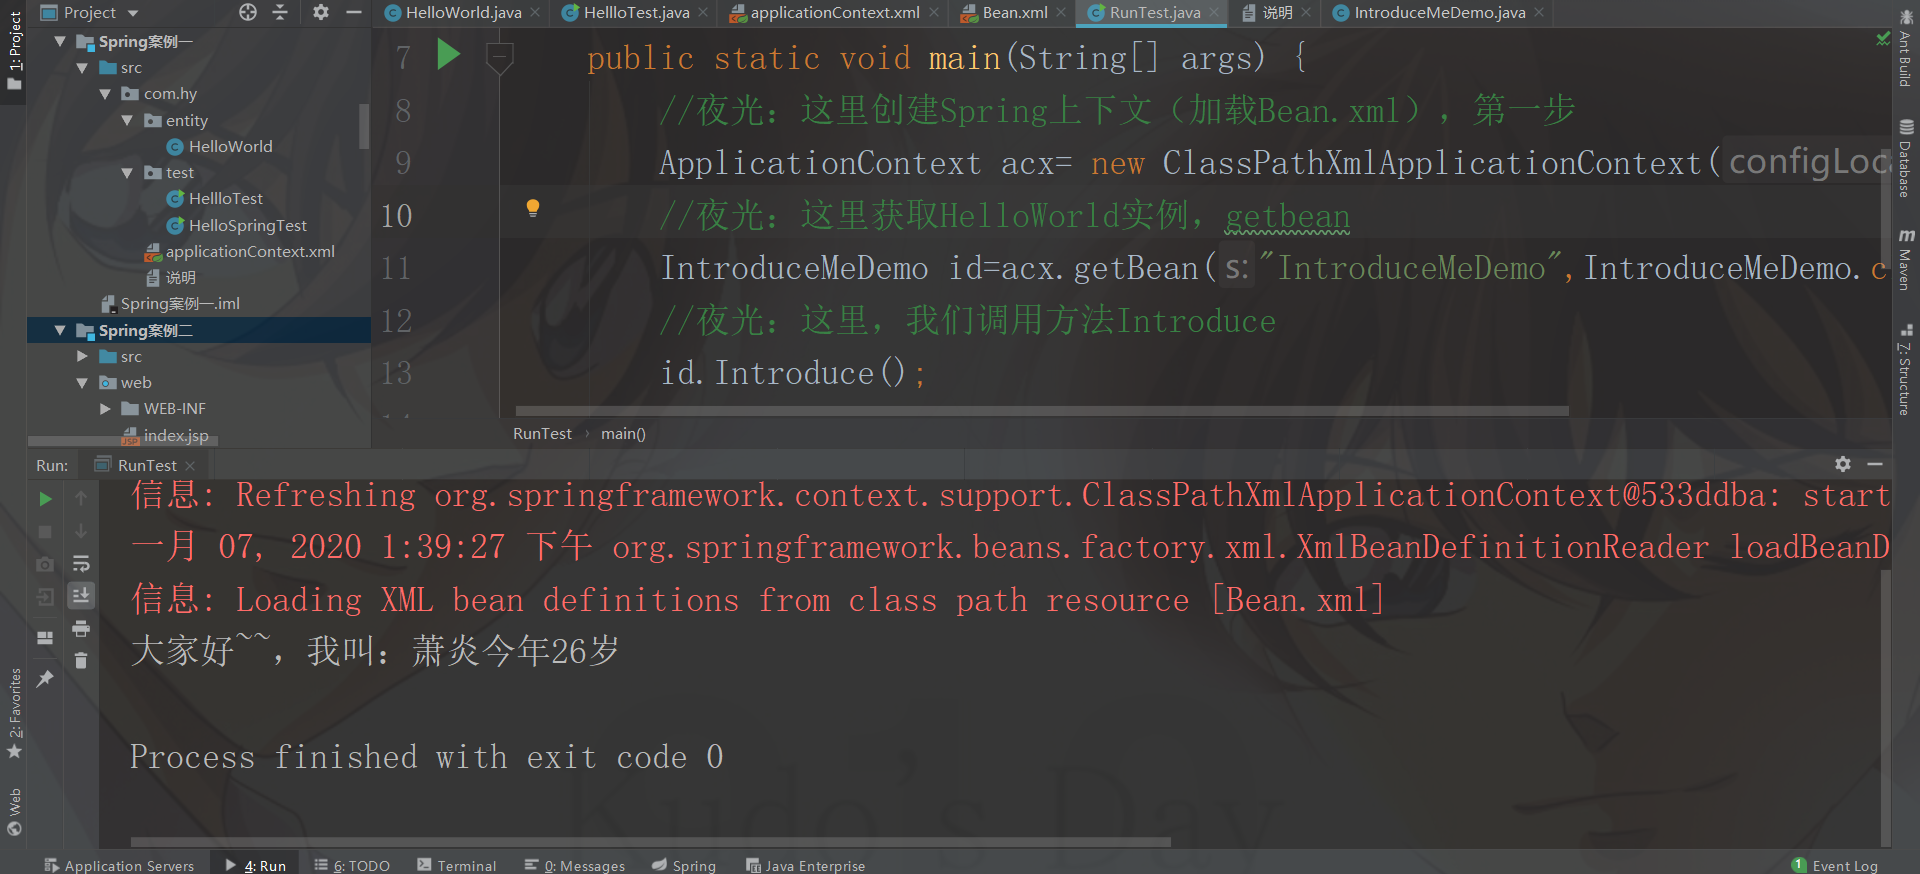The height and width of the screenshot is (874, 1920).
Task: Toggle soft-wrap in the console
Action: click(81, 563)
